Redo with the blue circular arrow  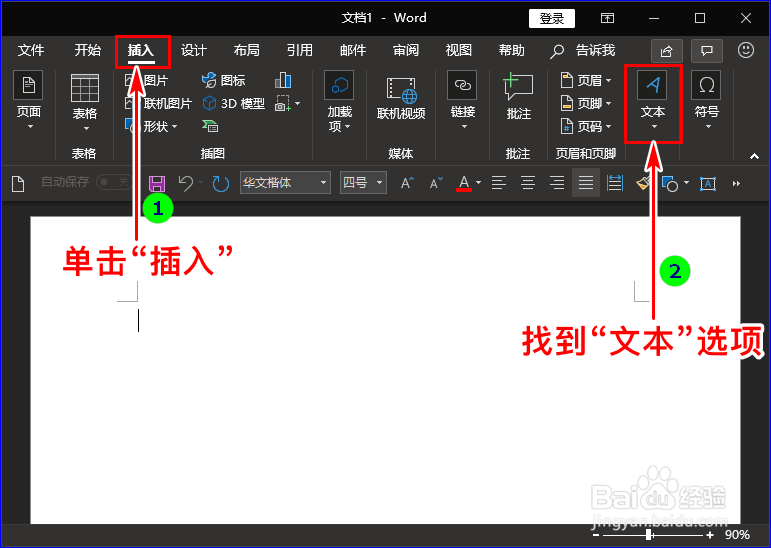click(x=221, y=183)
